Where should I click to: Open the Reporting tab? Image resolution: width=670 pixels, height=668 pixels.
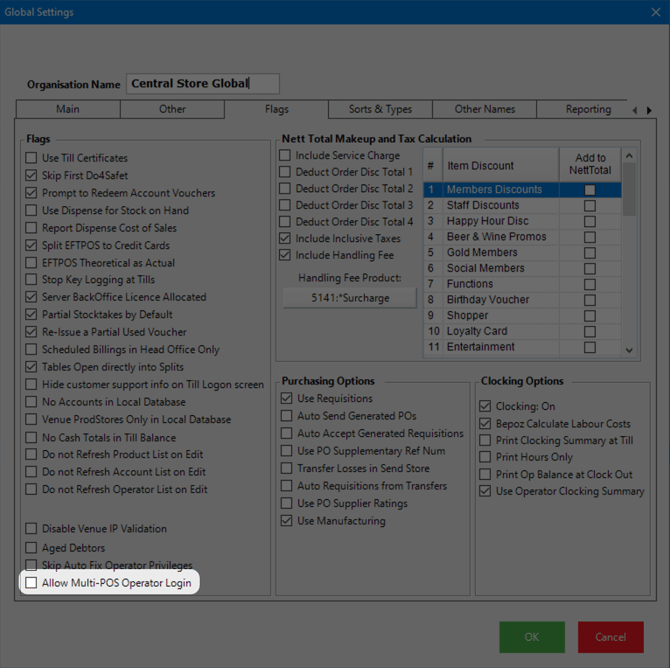587,109
